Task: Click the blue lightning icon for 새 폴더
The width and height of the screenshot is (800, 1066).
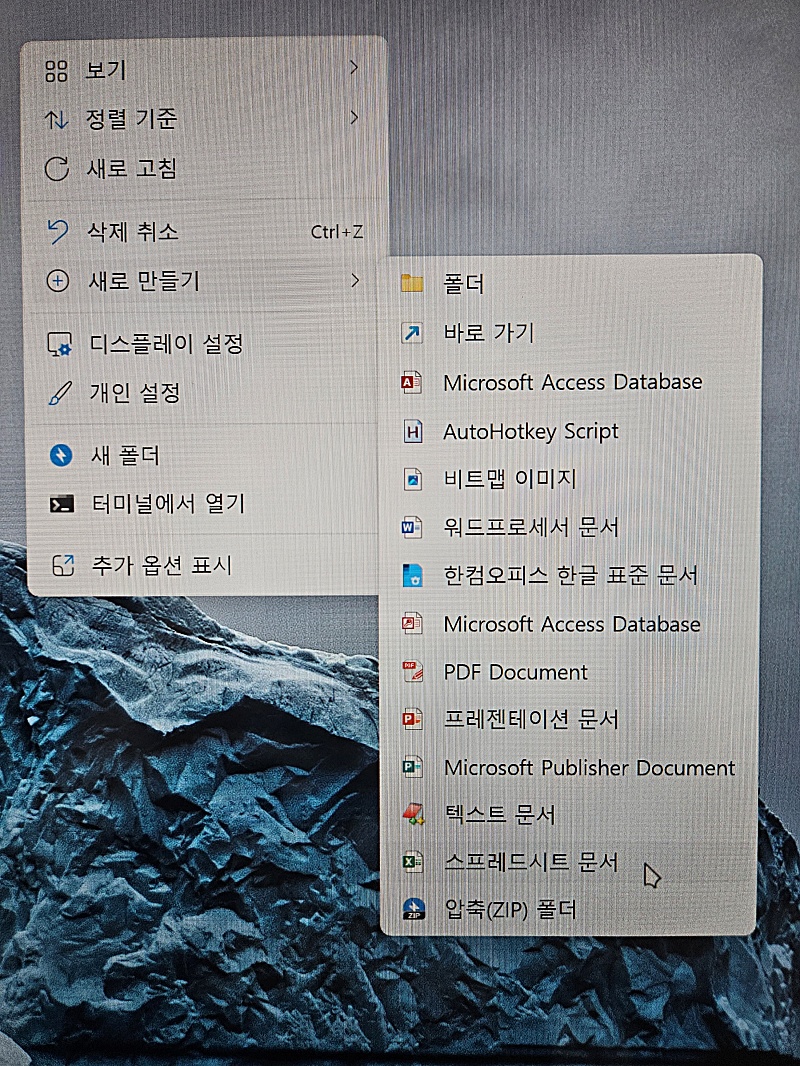Action: coord(61,455)
